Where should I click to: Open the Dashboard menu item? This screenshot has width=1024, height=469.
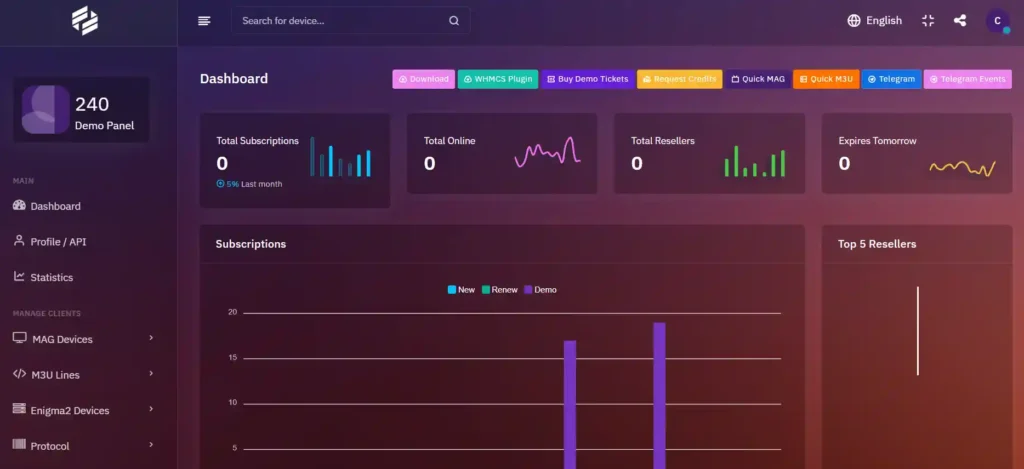pos(56,206)
